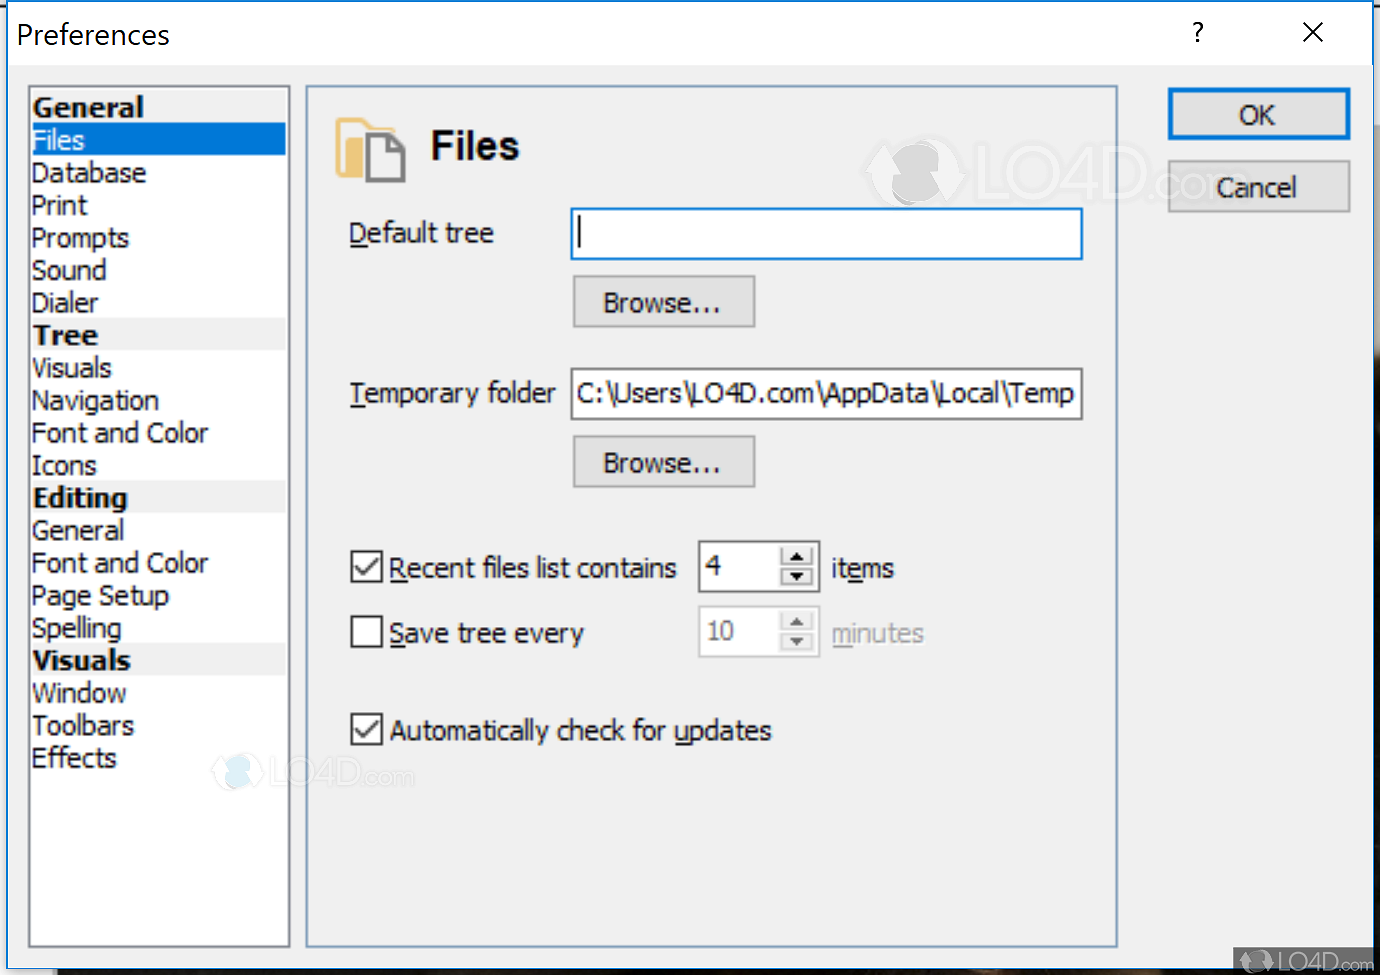The image size is (1380, 975).
Task: Open the Sound settings page
Action: pos(69,270)
